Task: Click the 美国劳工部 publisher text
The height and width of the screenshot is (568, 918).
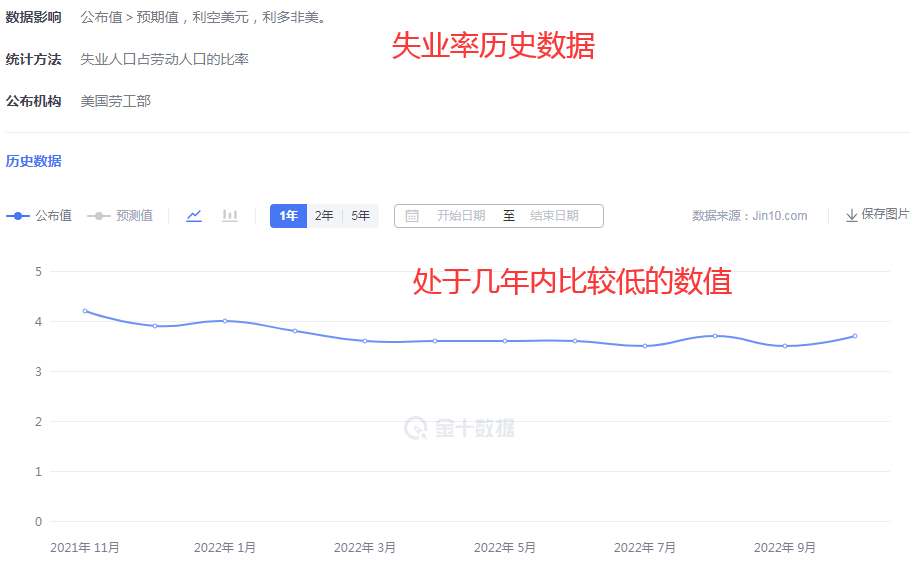Action: [x=115, y=101]
